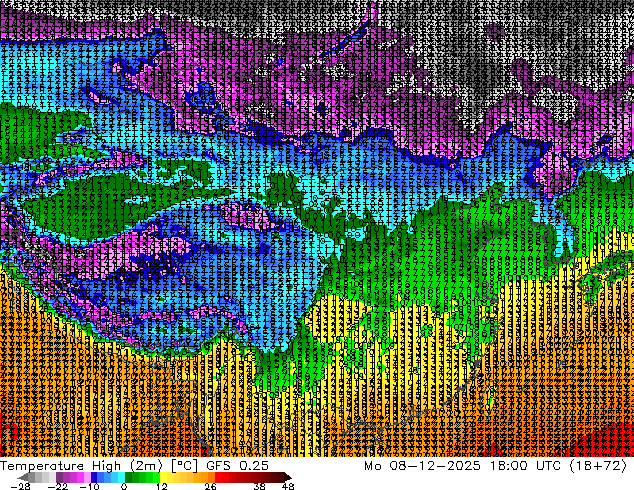This screenshot has width=634, height=490.
Task: Click the '38' legend value
Action: coord(259,486)
